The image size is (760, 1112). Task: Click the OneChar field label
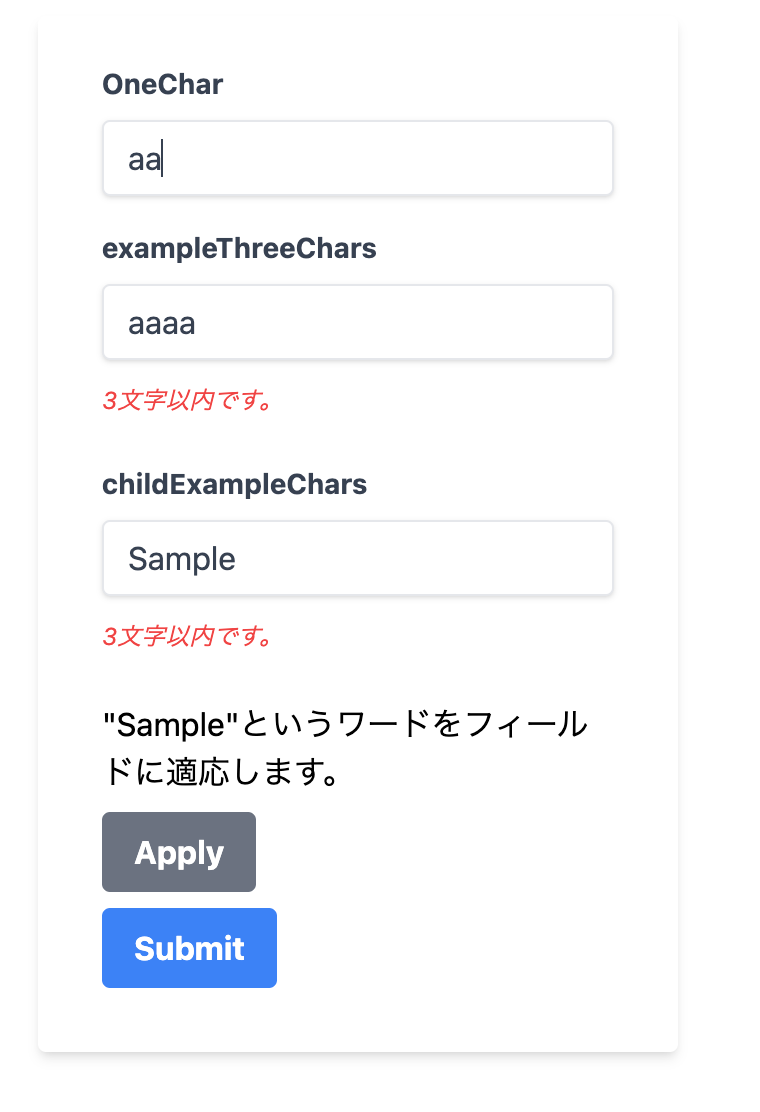[162, 85]
